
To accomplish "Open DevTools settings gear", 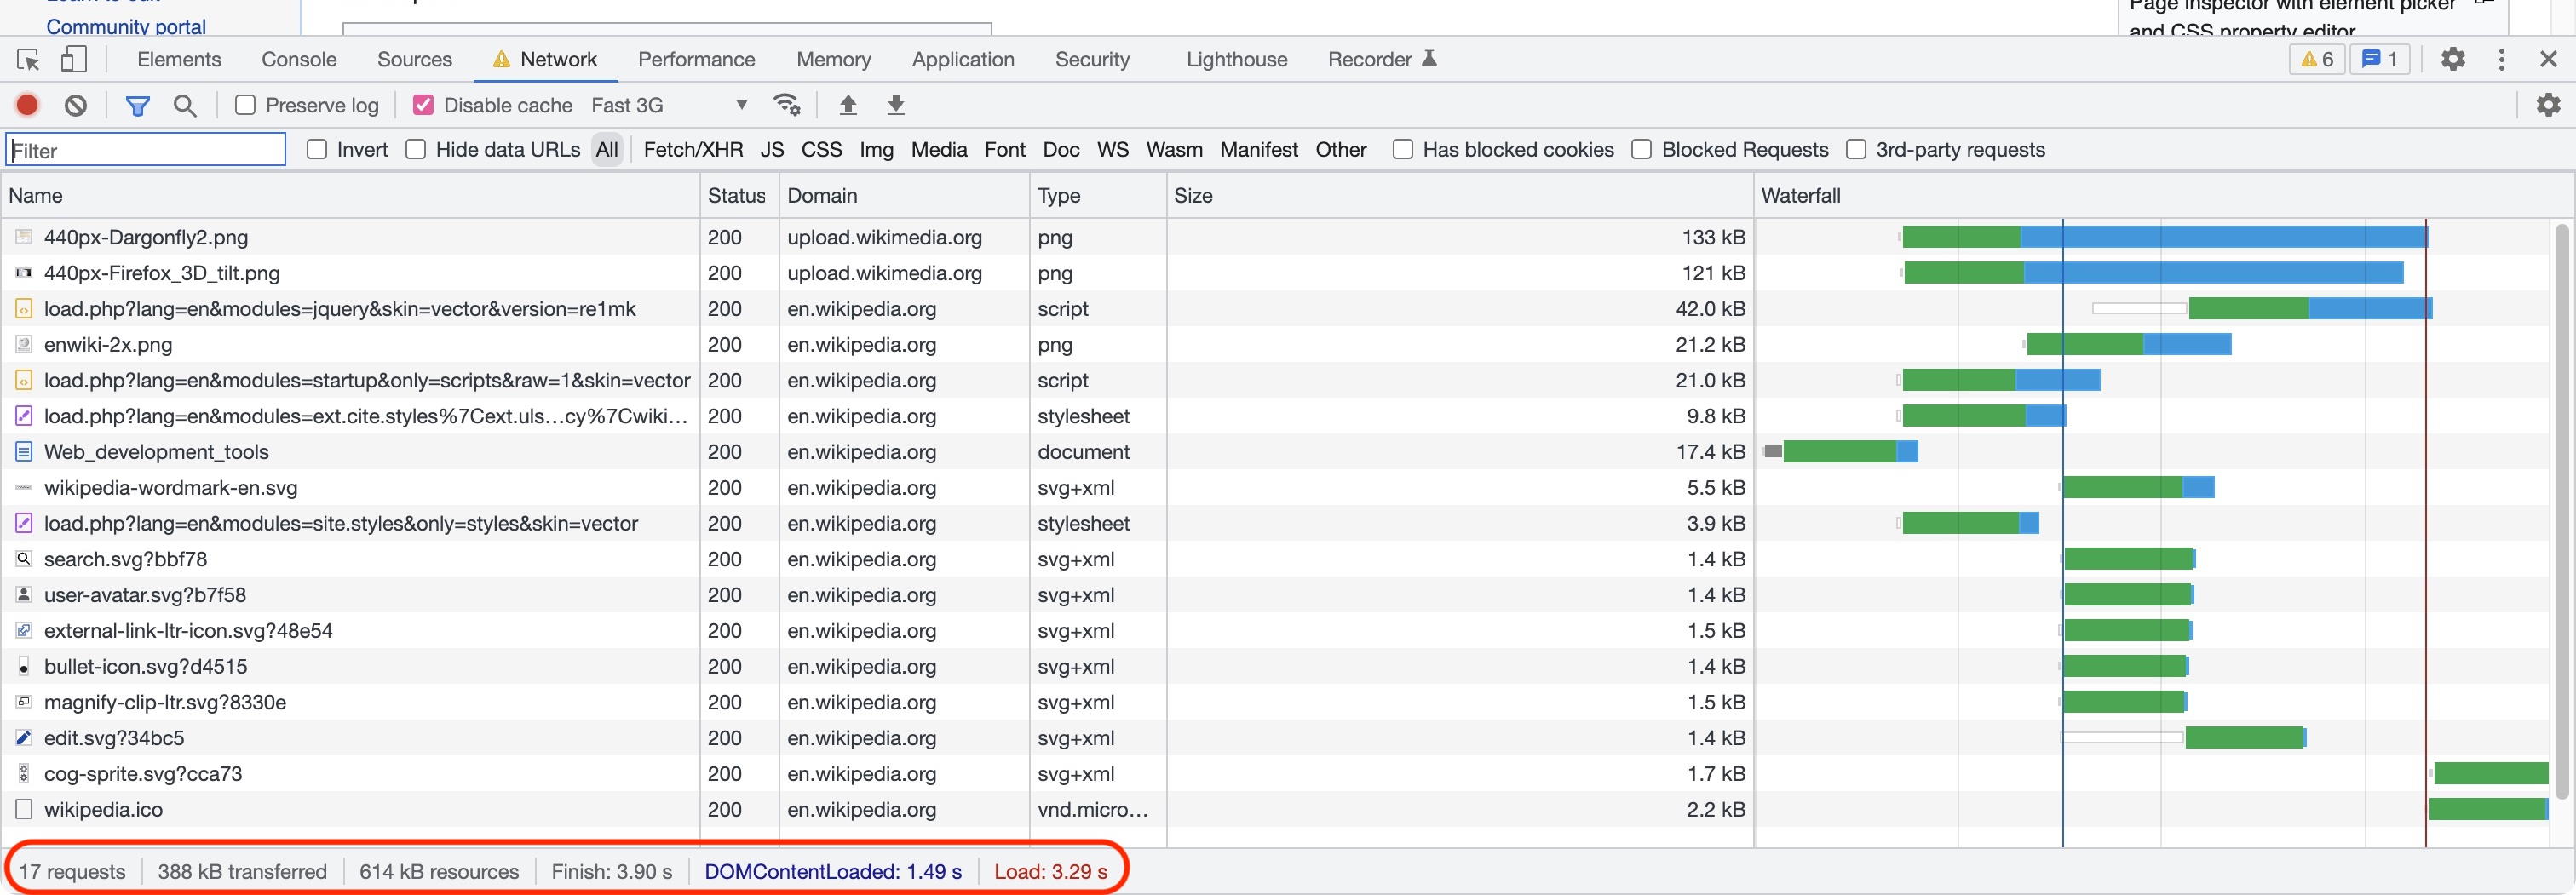I will [2453, 59].
